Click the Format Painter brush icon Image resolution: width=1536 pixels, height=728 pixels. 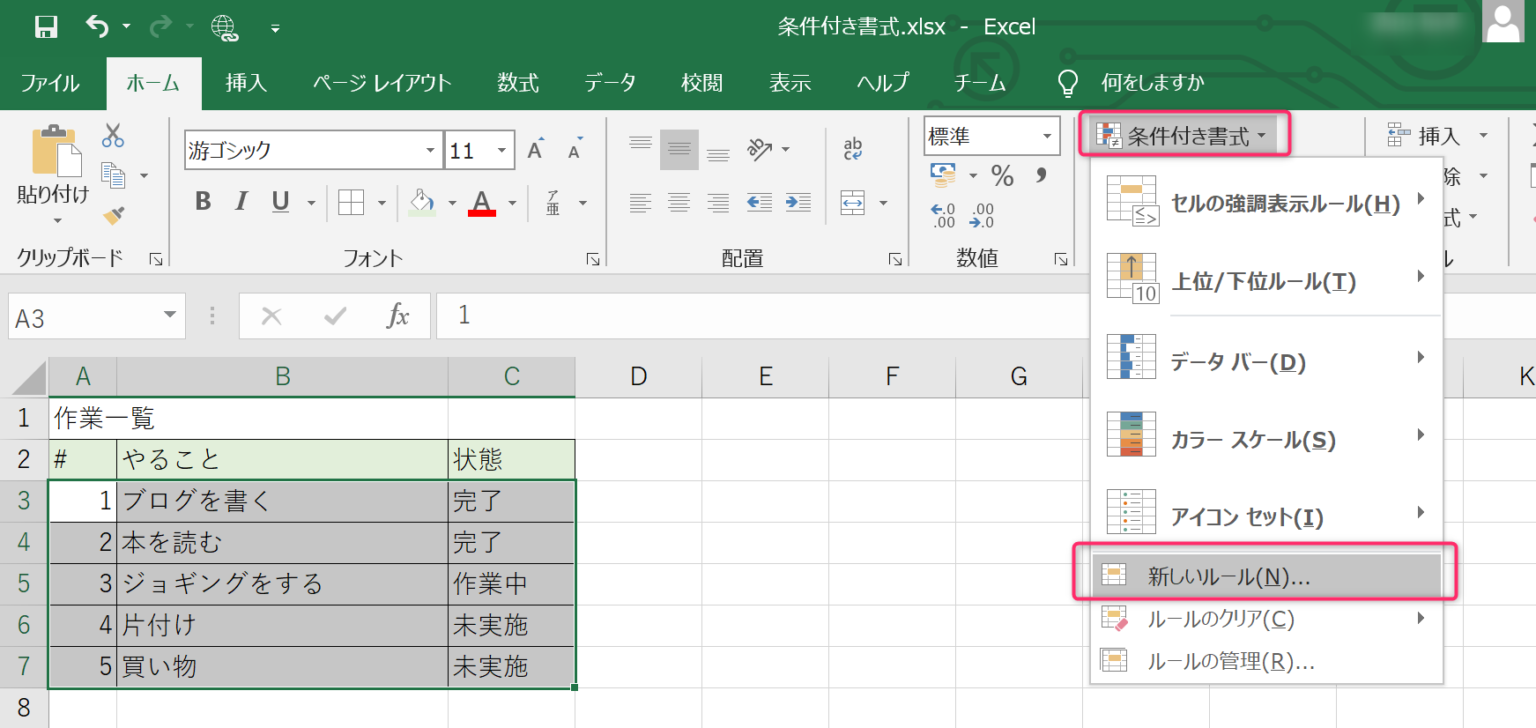[x=113, y=215]
